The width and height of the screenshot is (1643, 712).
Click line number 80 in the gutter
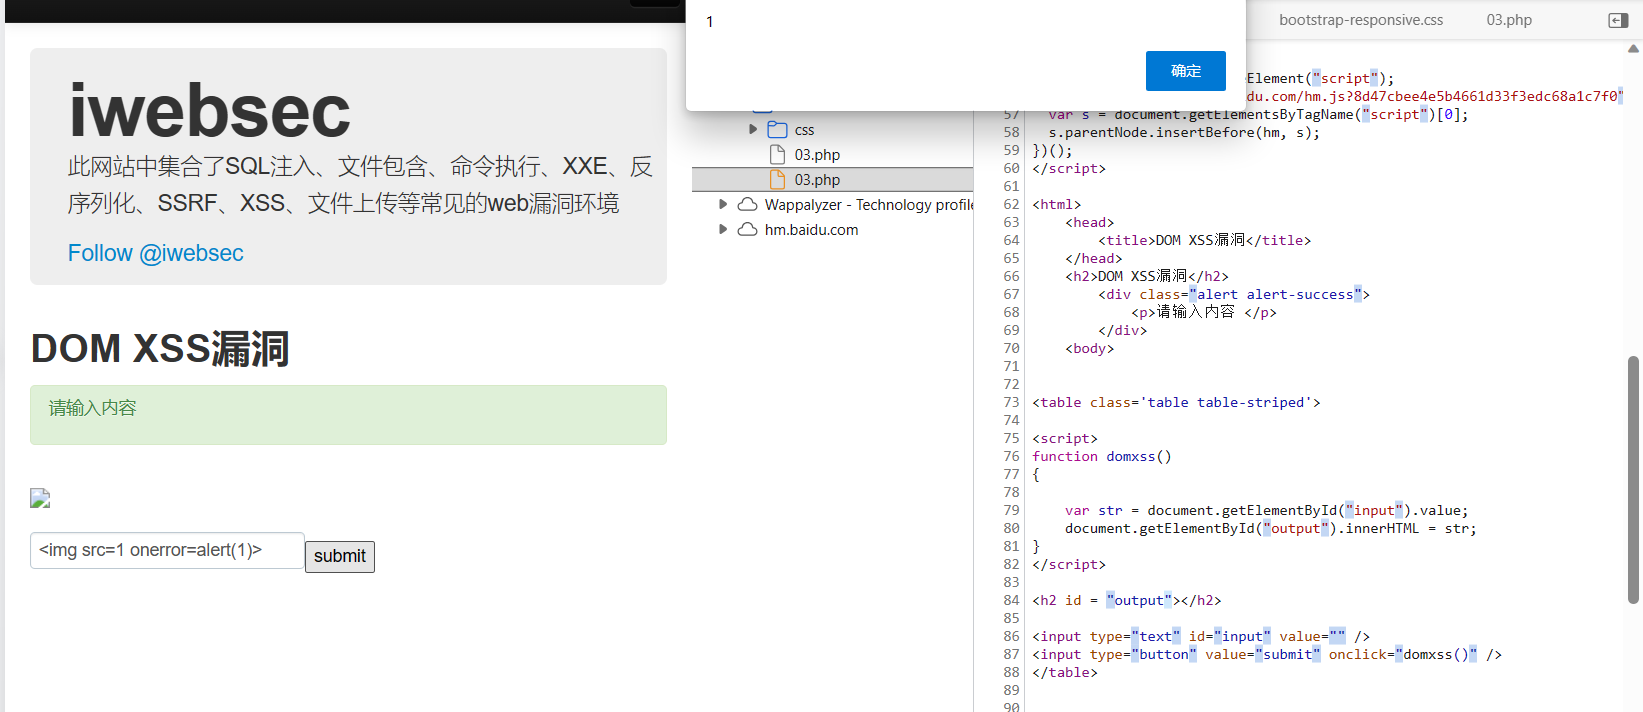click(1011, 528)
